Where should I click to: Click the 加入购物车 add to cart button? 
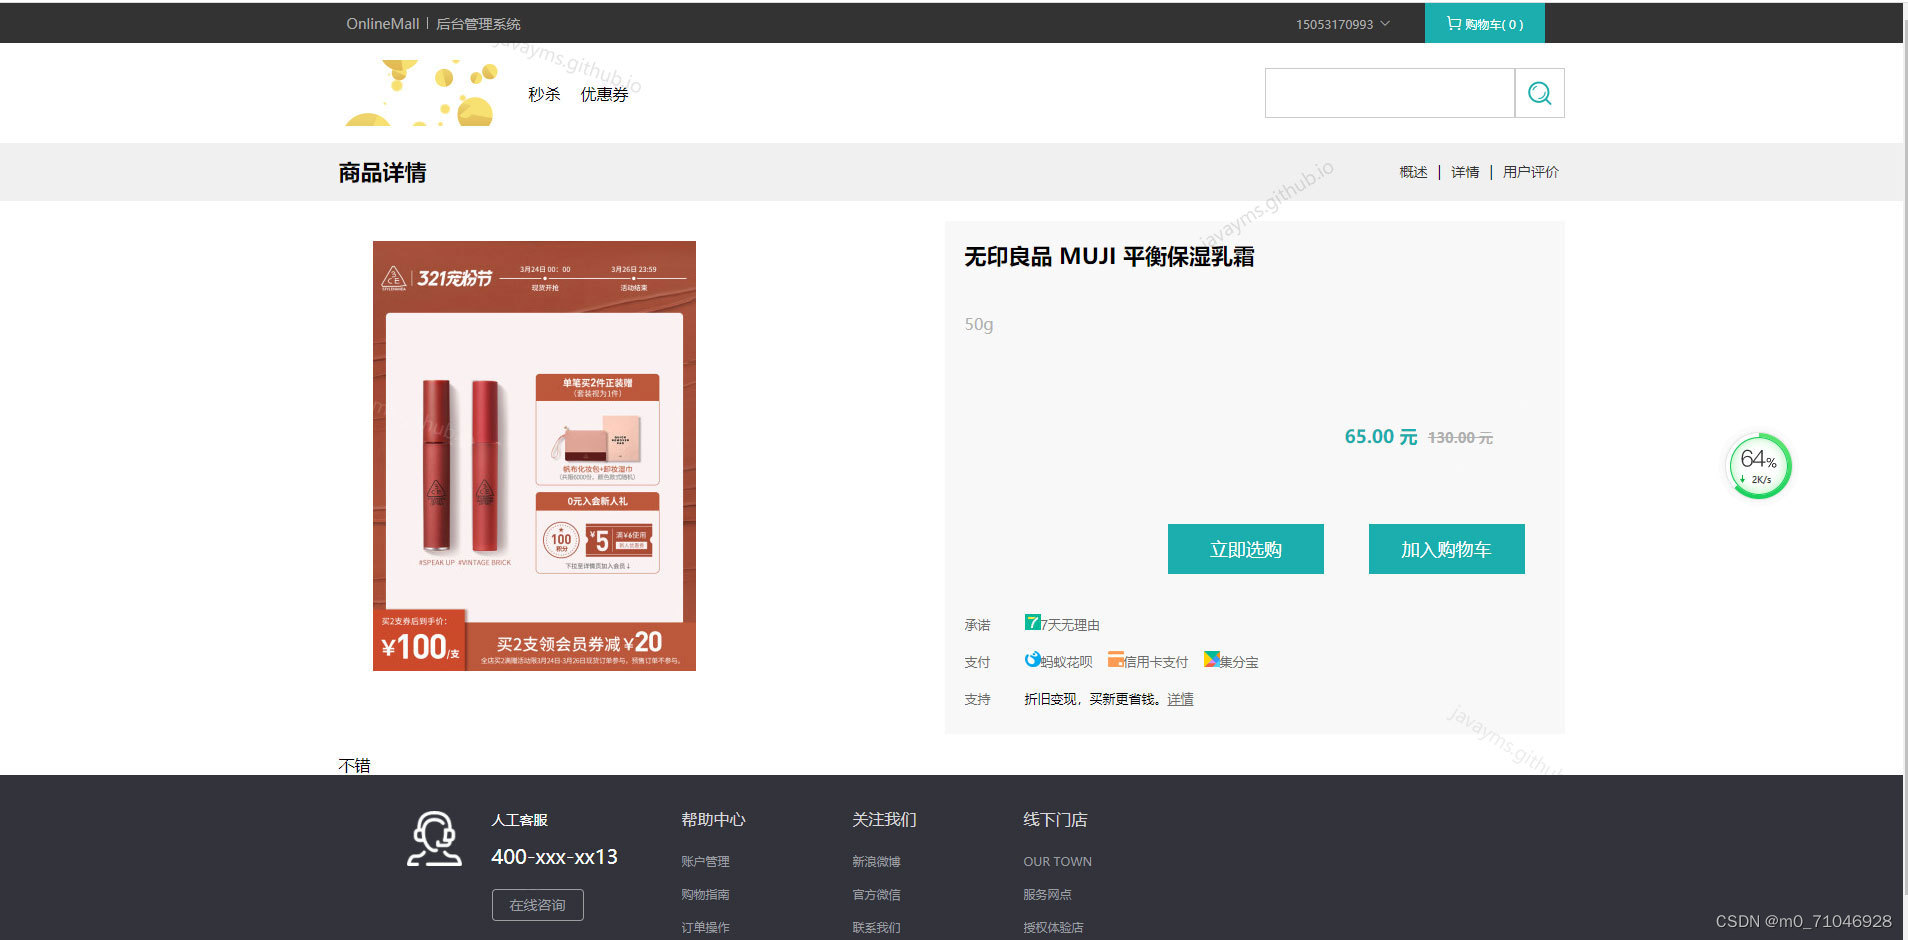click(x=1447, y=549)
